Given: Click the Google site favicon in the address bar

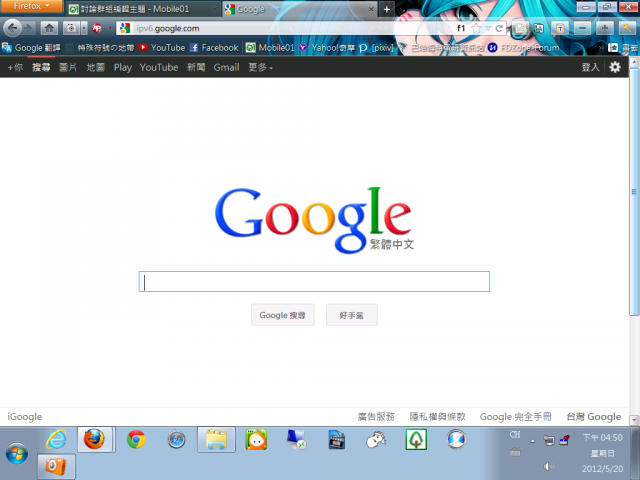Looking at the screenshot, I should click(x=125, y=28).
